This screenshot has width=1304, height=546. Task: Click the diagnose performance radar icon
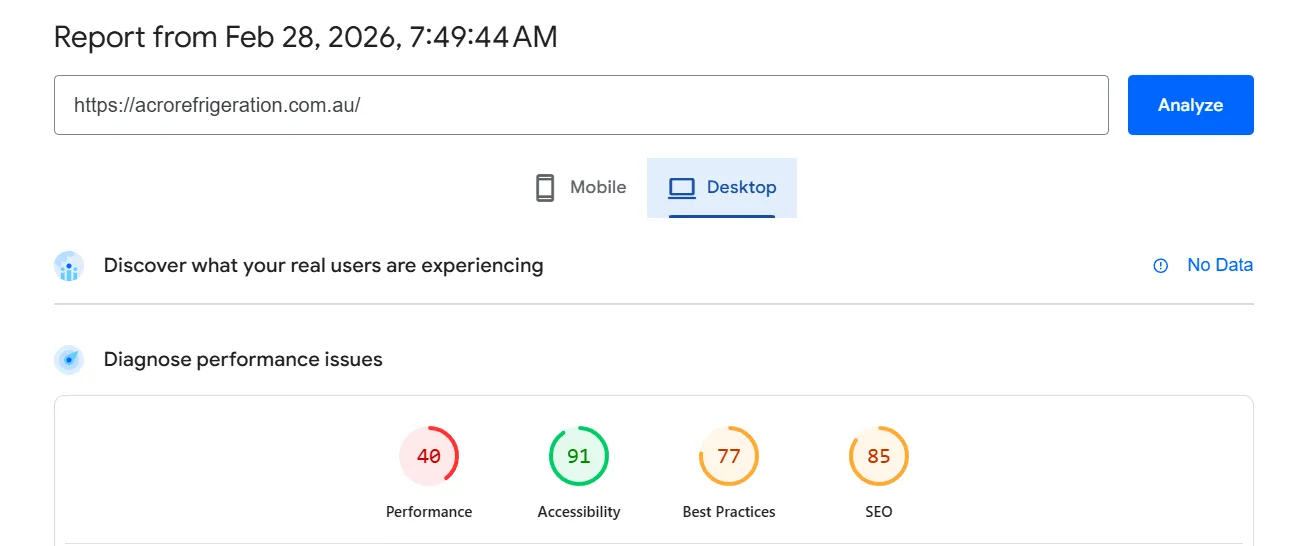click(x=69, y=360)
